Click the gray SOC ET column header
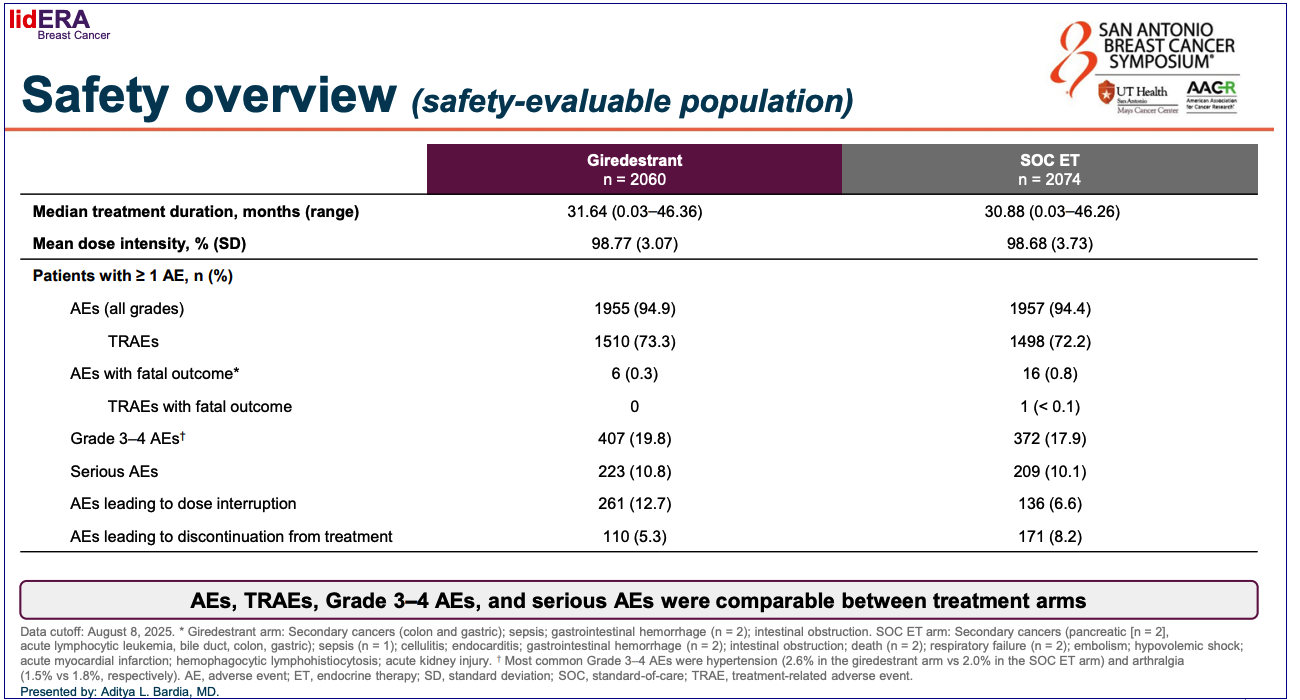 pos(1049,169)
